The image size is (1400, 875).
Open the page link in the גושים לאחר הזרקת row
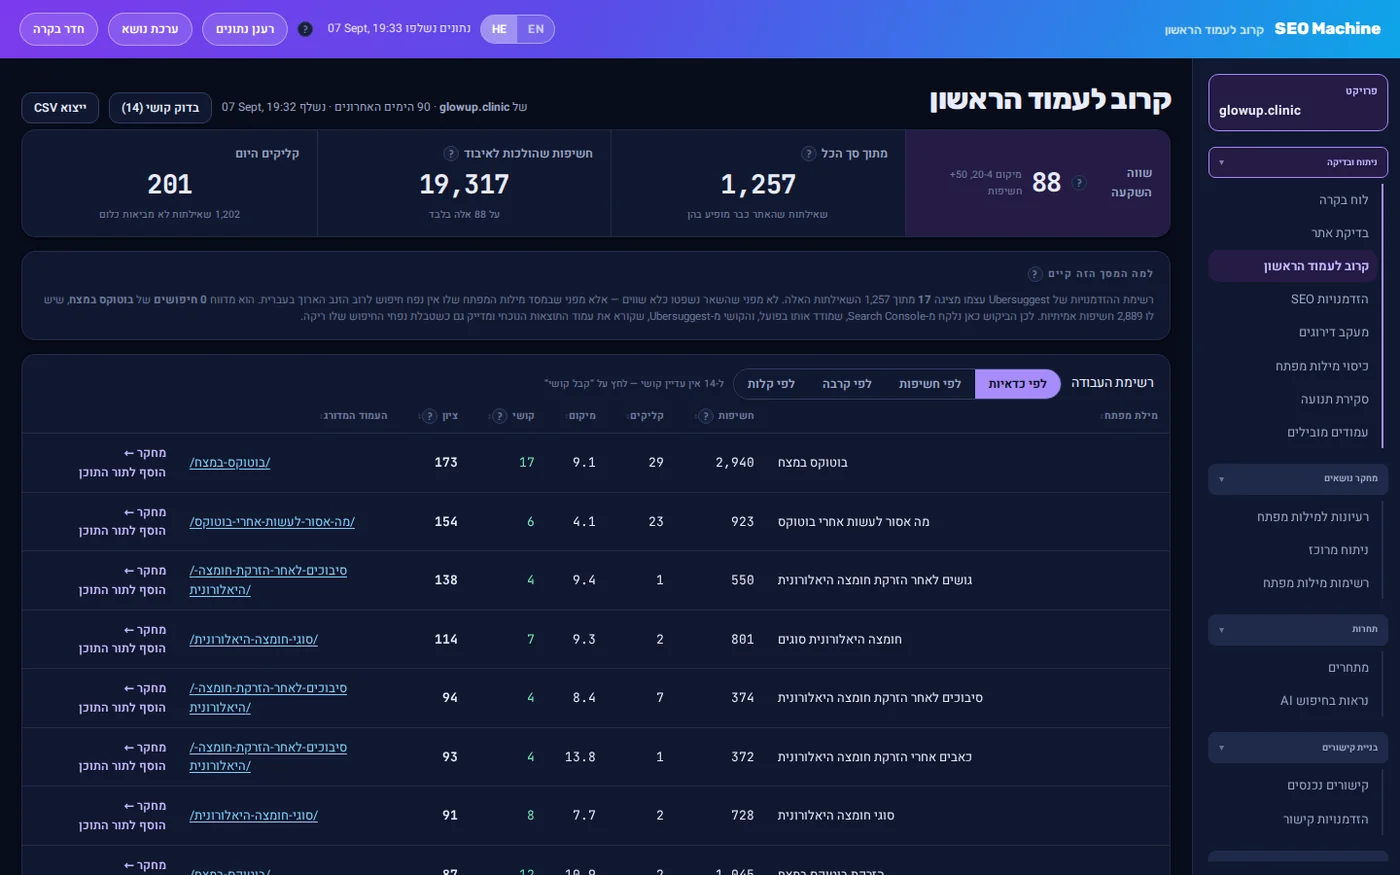pos(268,580)
